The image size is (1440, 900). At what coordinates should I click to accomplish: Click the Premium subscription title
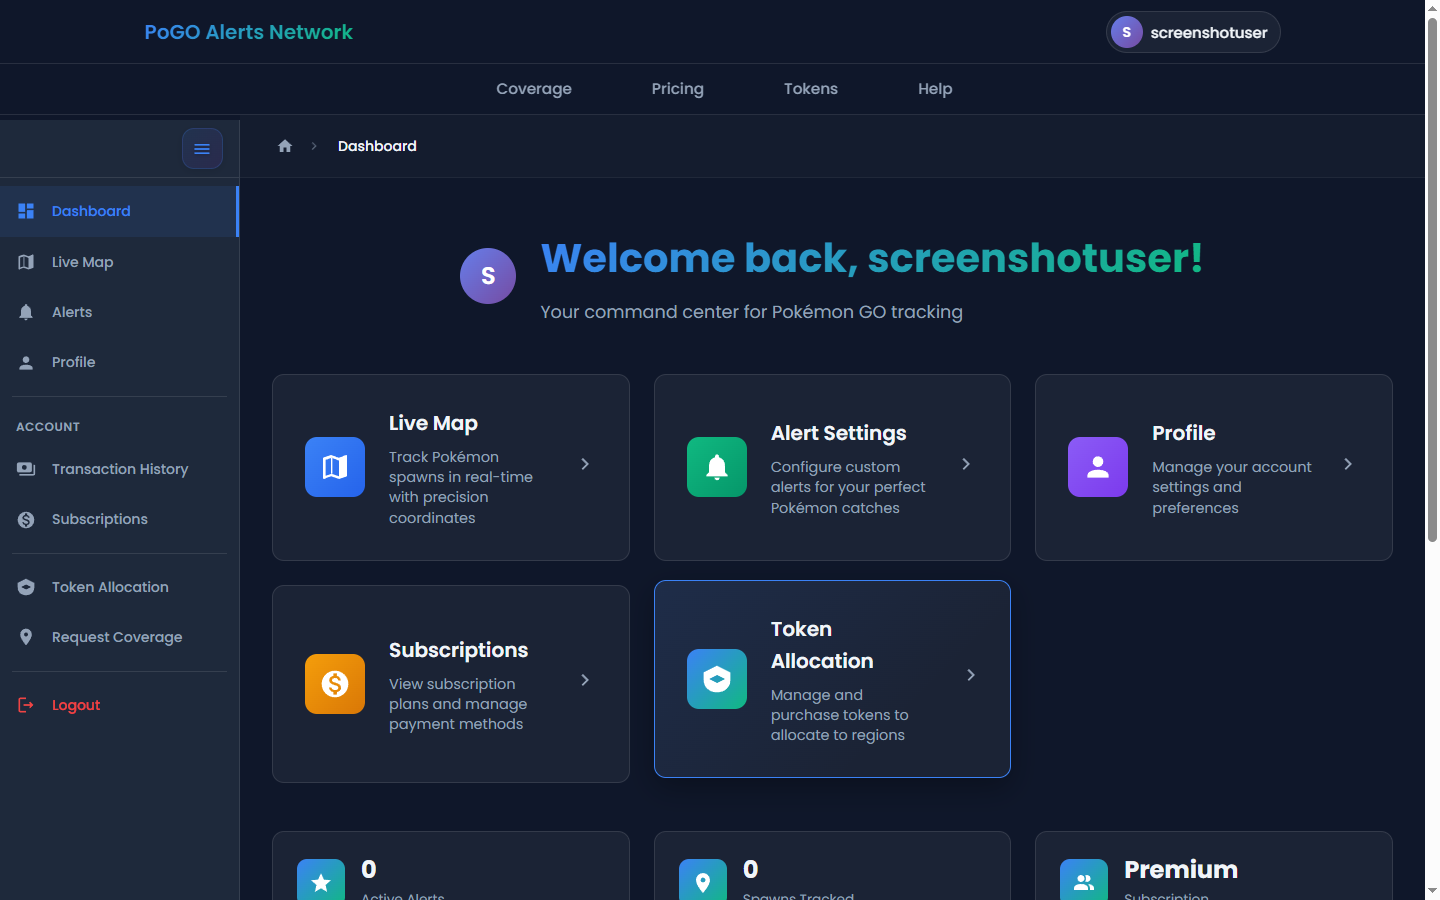1181,870
